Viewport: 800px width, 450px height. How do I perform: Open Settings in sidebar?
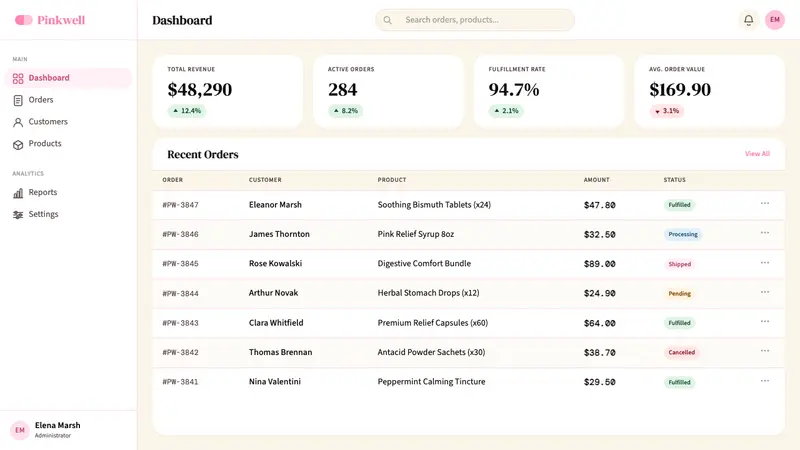68,214
